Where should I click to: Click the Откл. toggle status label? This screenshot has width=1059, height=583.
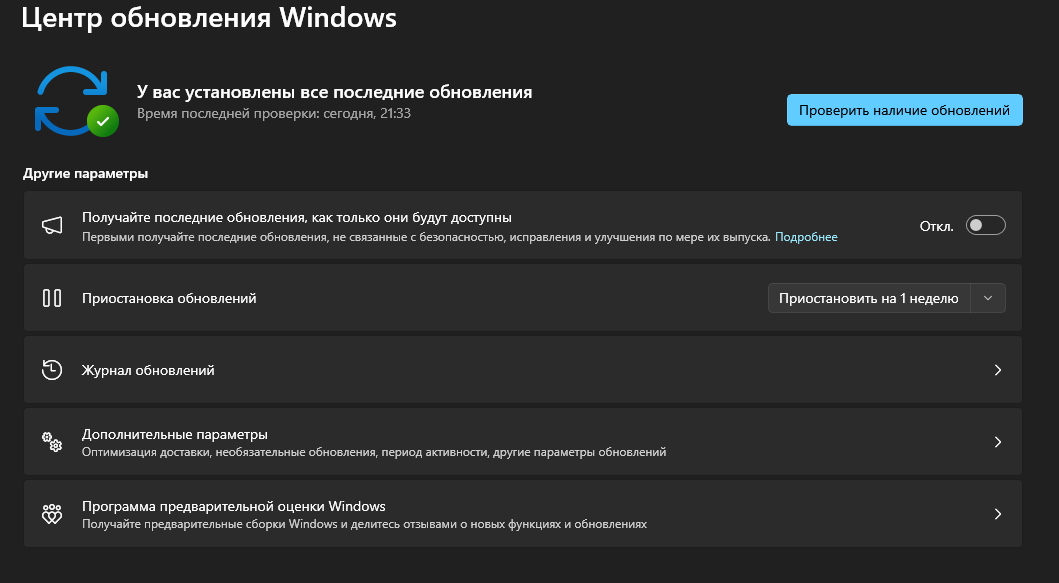[x=937, y=226]
